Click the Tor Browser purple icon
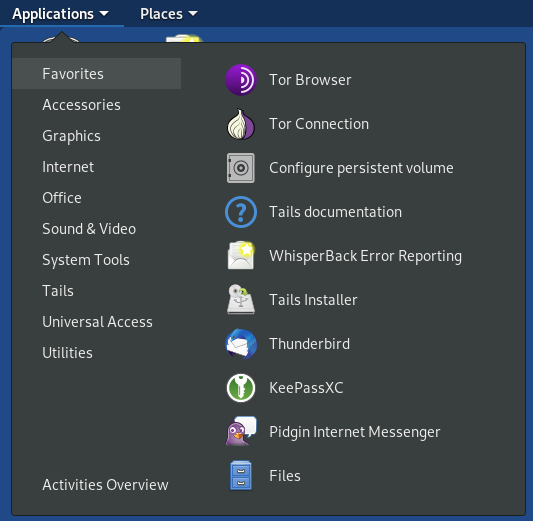Image resolution: width=533 pixels, height=521 pixels. pyautogui.click(x=241, y=80)
